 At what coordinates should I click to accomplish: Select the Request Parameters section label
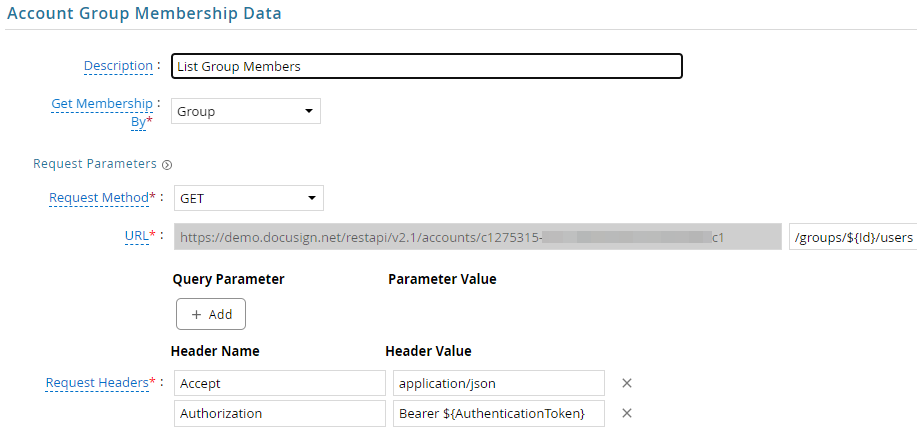point(95,164)
